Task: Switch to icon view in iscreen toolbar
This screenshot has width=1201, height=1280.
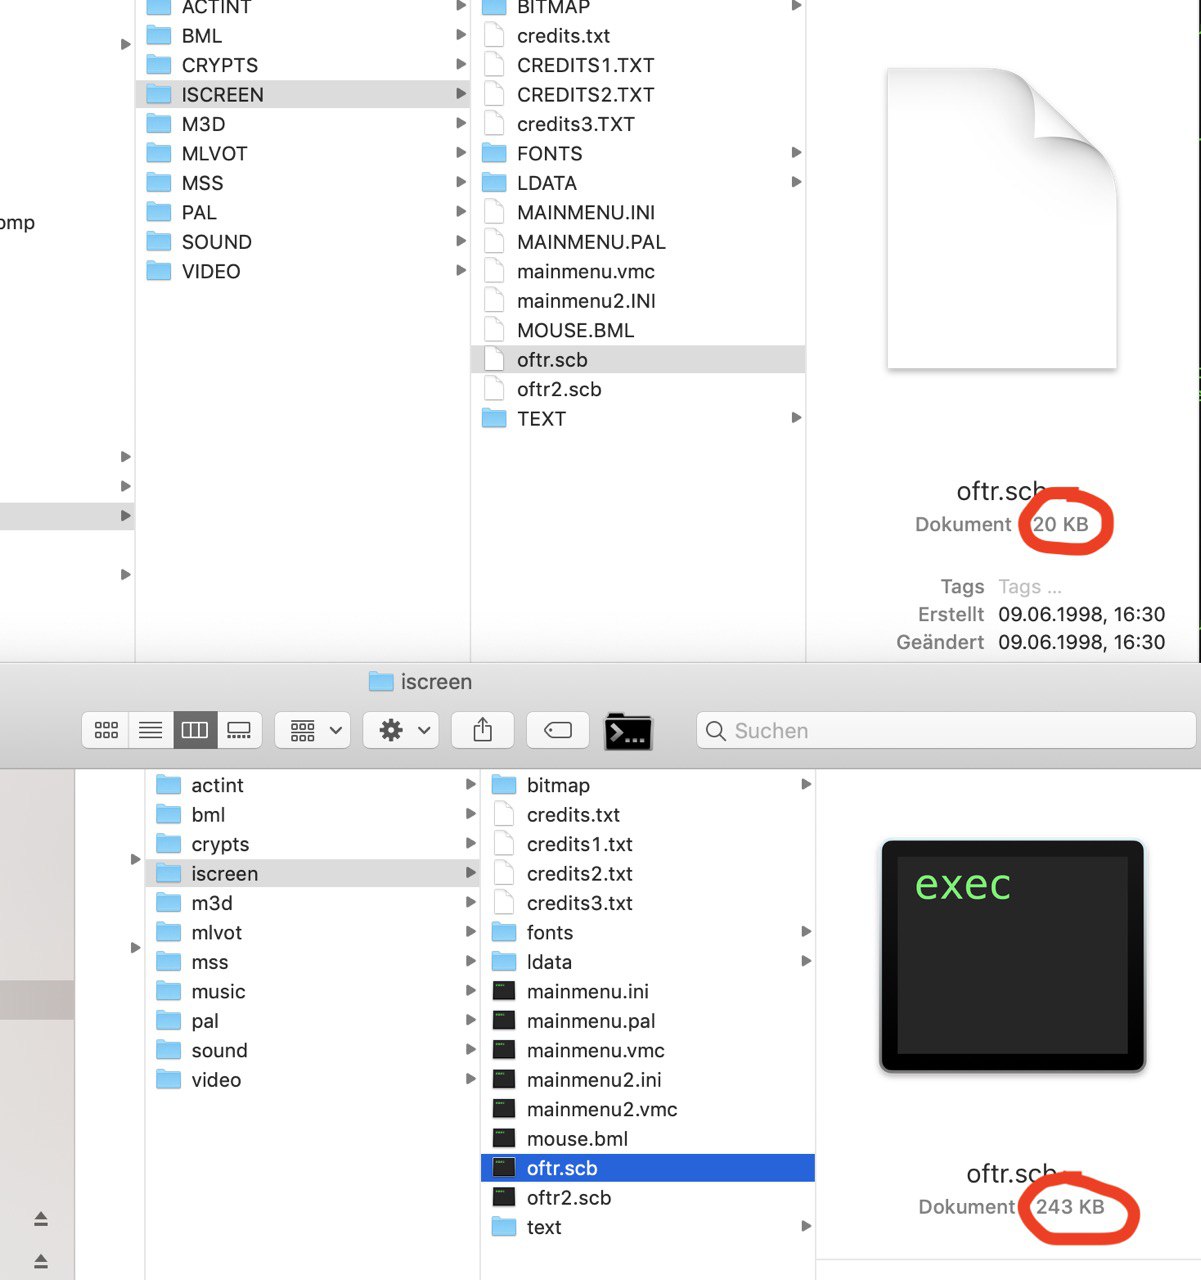Action: (x=106, y=730)
